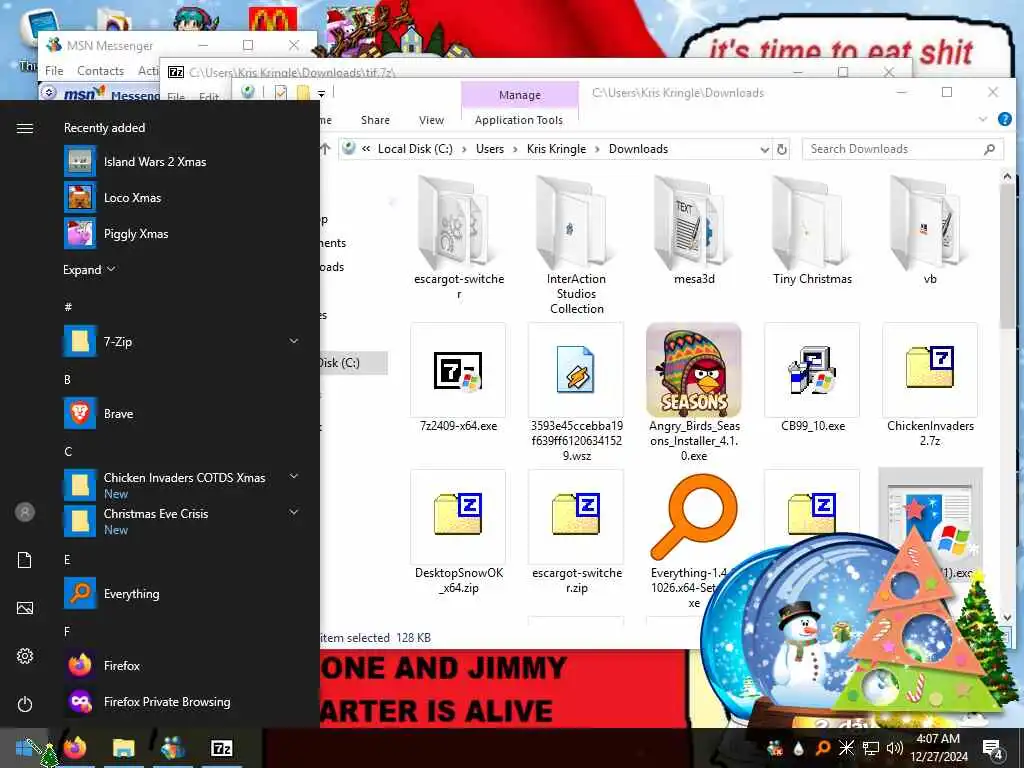Screen dimensions: 1024x768
Task: Click Users in address breadcrumb
Action: click(490, 149)
